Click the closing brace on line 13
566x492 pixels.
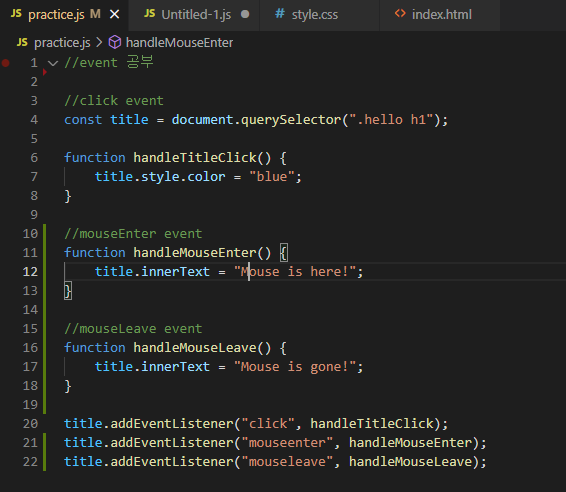click(x=68, y=291)
